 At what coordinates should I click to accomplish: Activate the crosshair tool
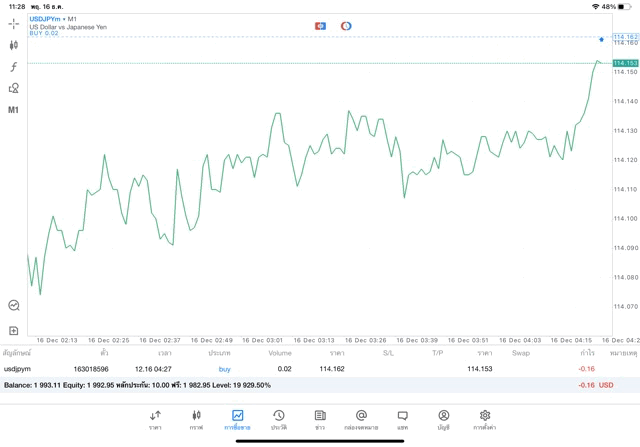click(x=14, y=23)
